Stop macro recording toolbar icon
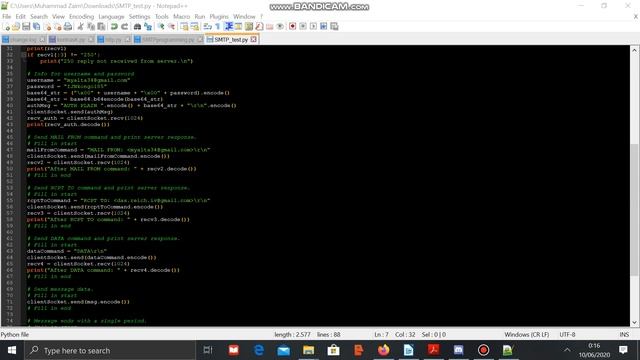The width and height of the screenshot is (640, 360). coord(303,27)
